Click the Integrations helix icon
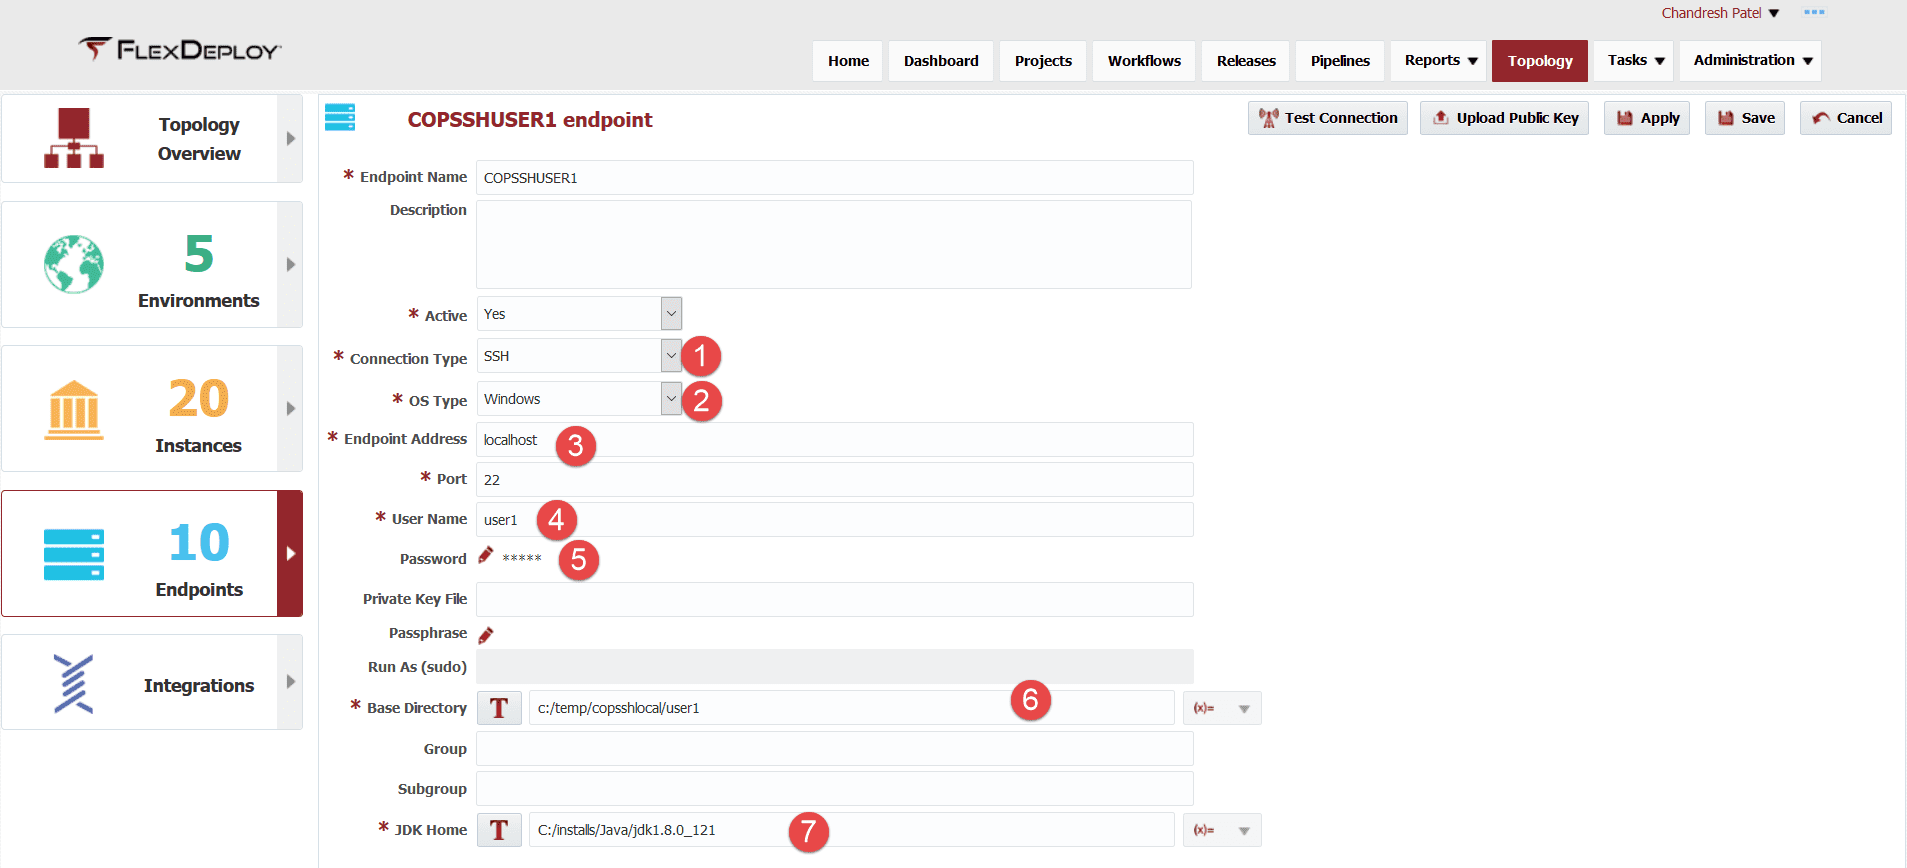The image size is (1907, 868). (73, 684)
